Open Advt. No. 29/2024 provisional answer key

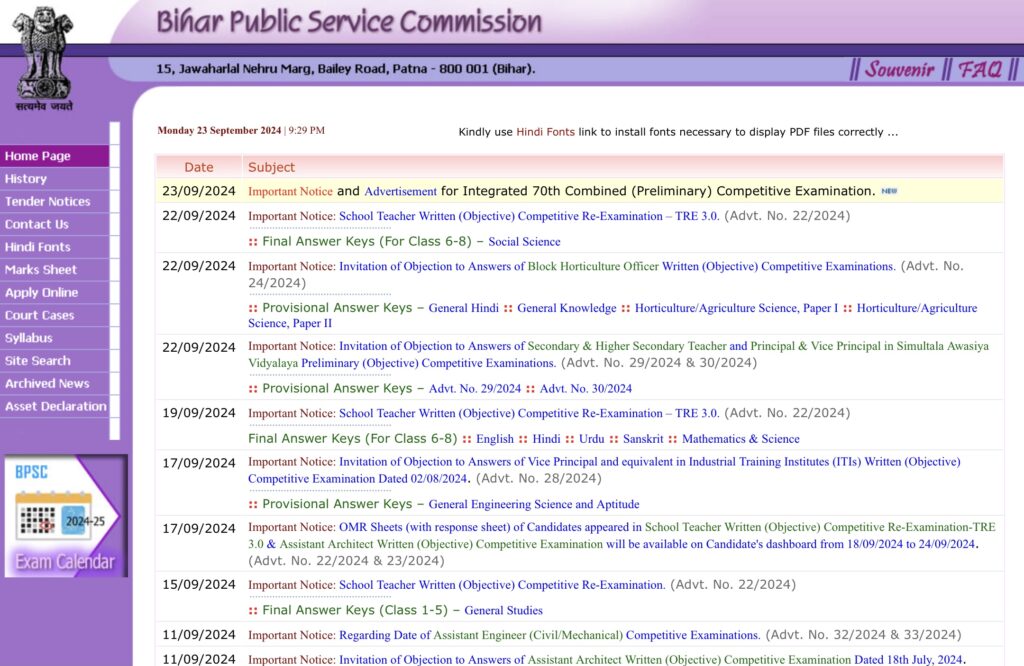pos(475,388)
